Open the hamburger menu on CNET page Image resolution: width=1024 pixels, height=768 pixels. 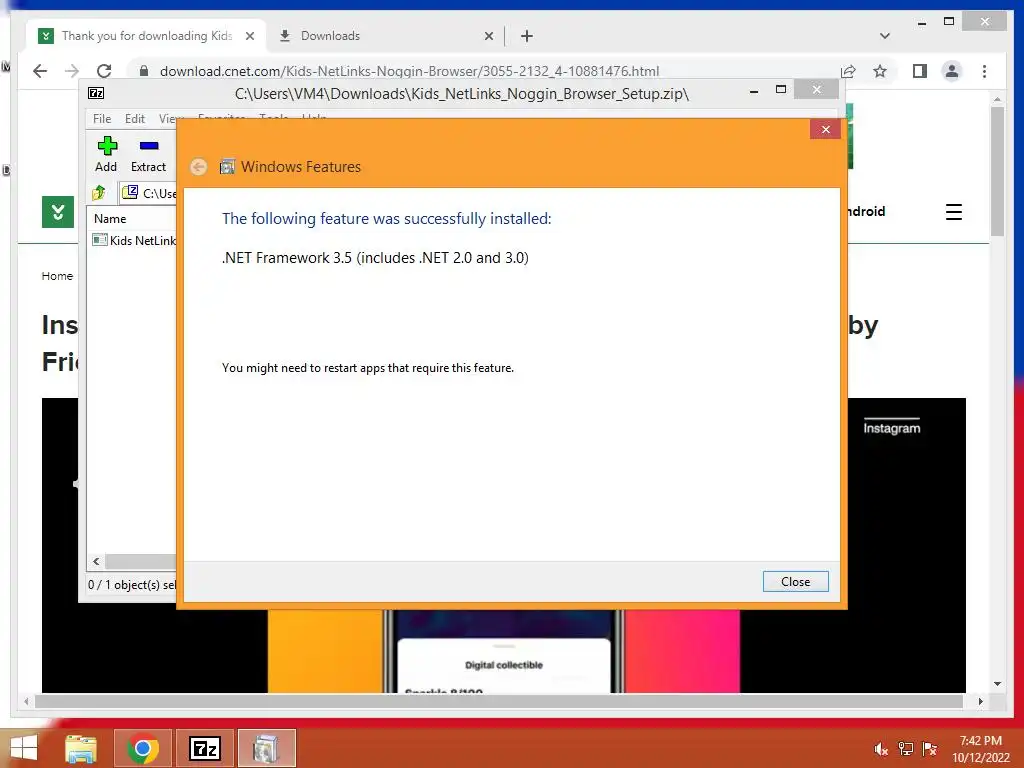(953, 212)
